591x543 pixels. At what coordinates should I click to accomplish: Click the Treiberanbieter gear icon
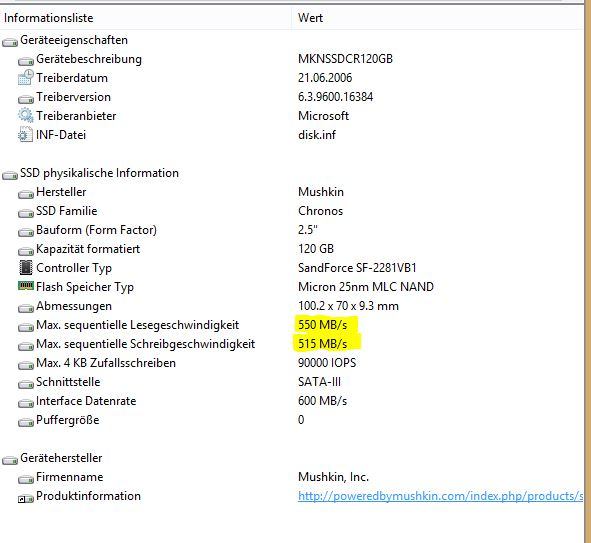[x=26, y=115]
